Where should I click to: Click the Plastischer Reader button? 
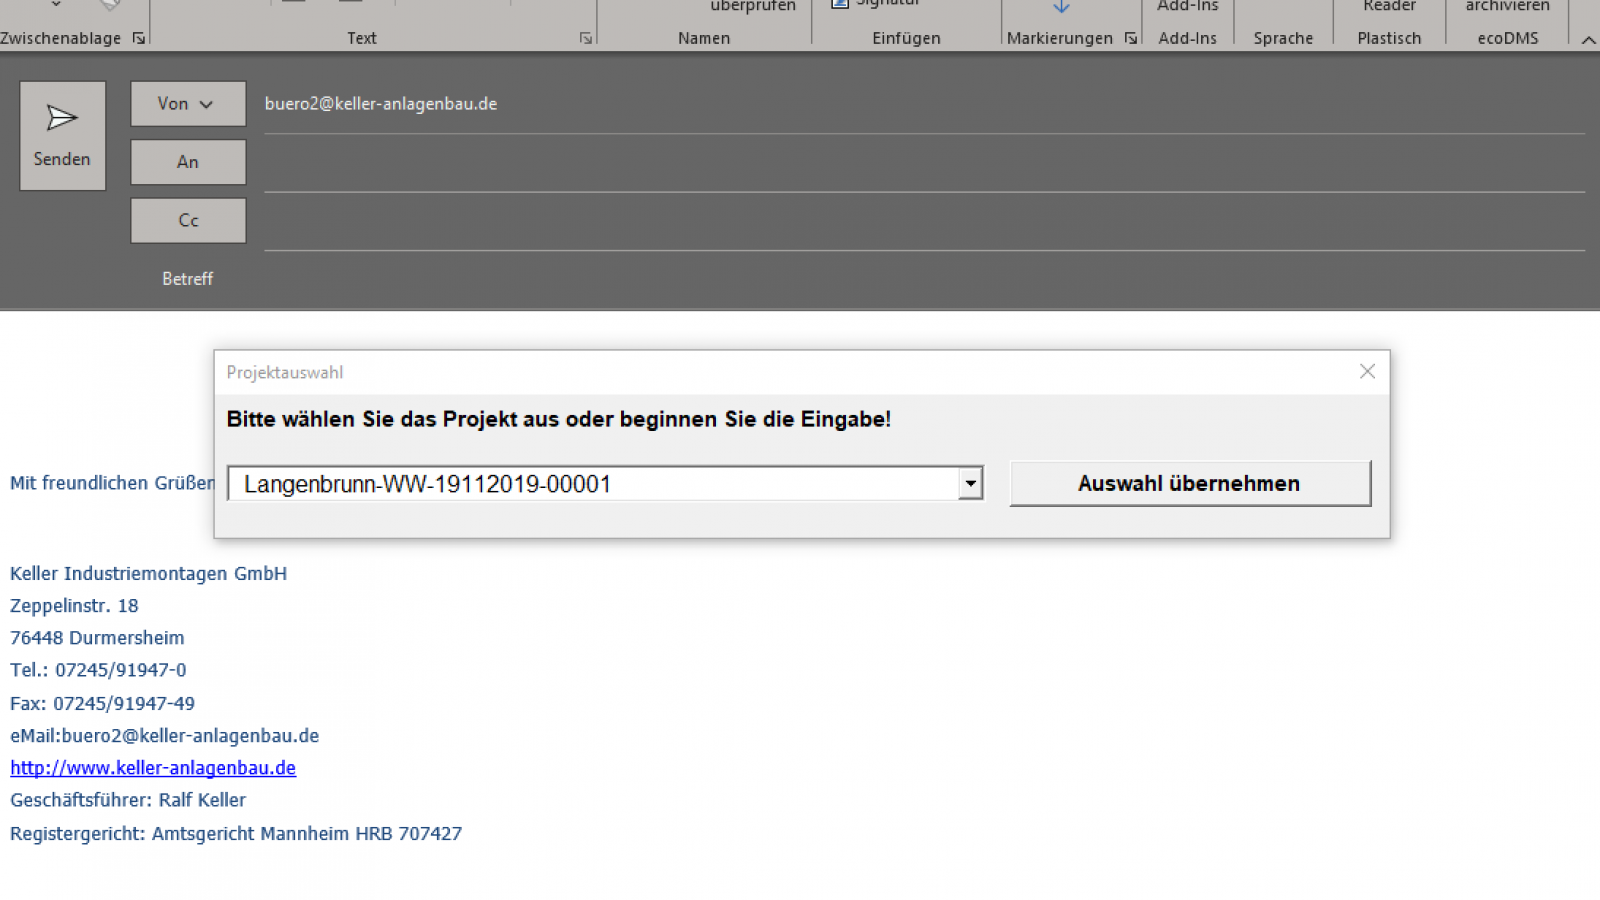1389,8
